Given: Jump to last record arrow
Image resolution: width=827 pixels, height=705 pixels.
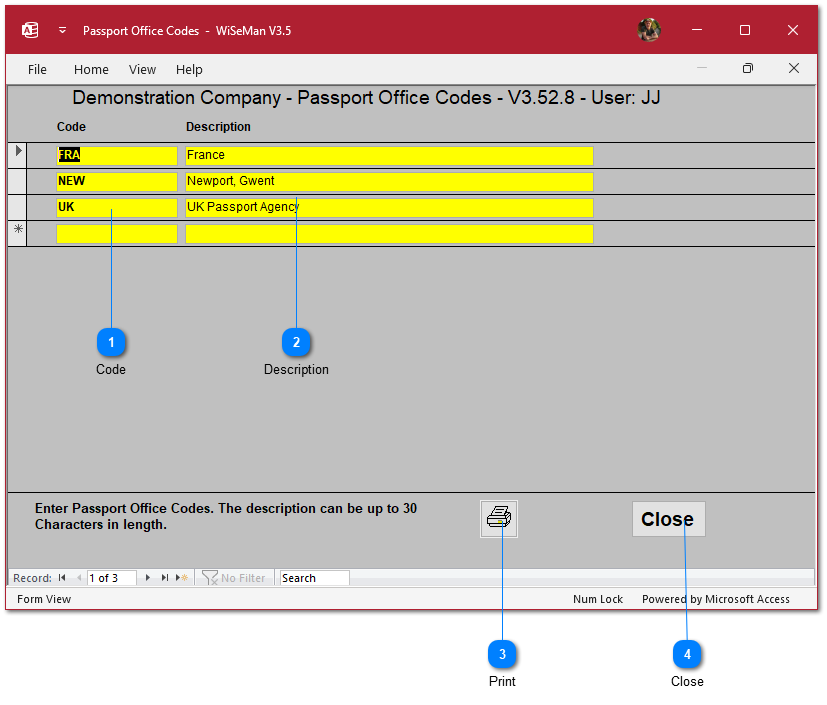Looking at the screenshot, I should pos(165,578).
